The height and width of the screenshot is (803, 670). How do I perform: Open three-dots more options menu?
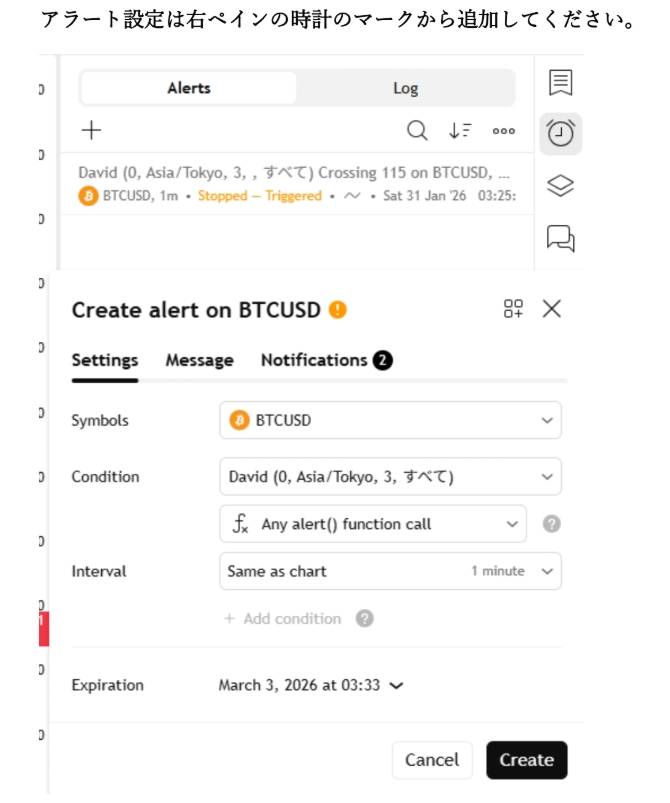point(504,130)
